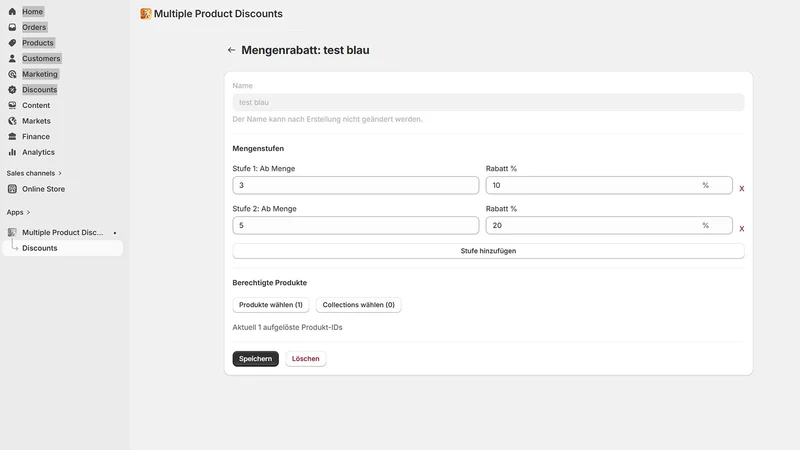Image resolution: width=800 pixels, height=450 pixels.
Task: Open the Orders menu item
Action: [34, 27]
